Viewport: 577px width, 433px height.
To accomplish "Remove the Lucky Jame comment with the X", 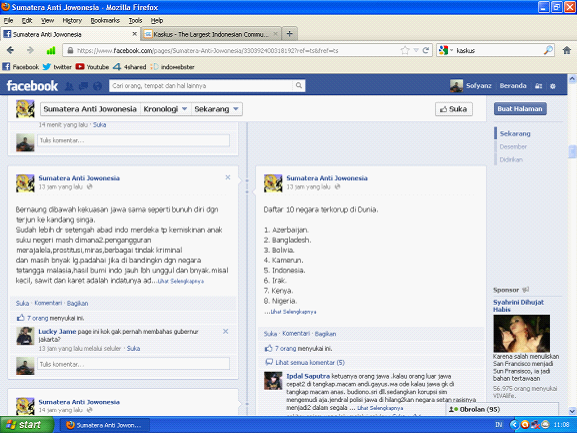I will [x=226, y=331].
